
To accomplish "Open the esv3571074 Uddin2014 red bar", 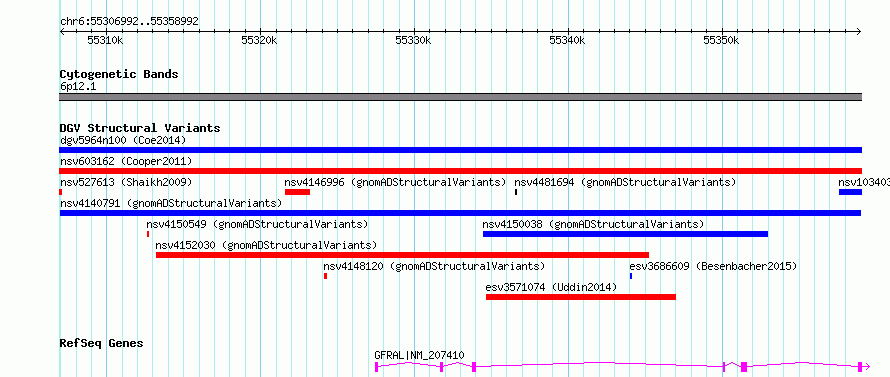I will [581, 297].
